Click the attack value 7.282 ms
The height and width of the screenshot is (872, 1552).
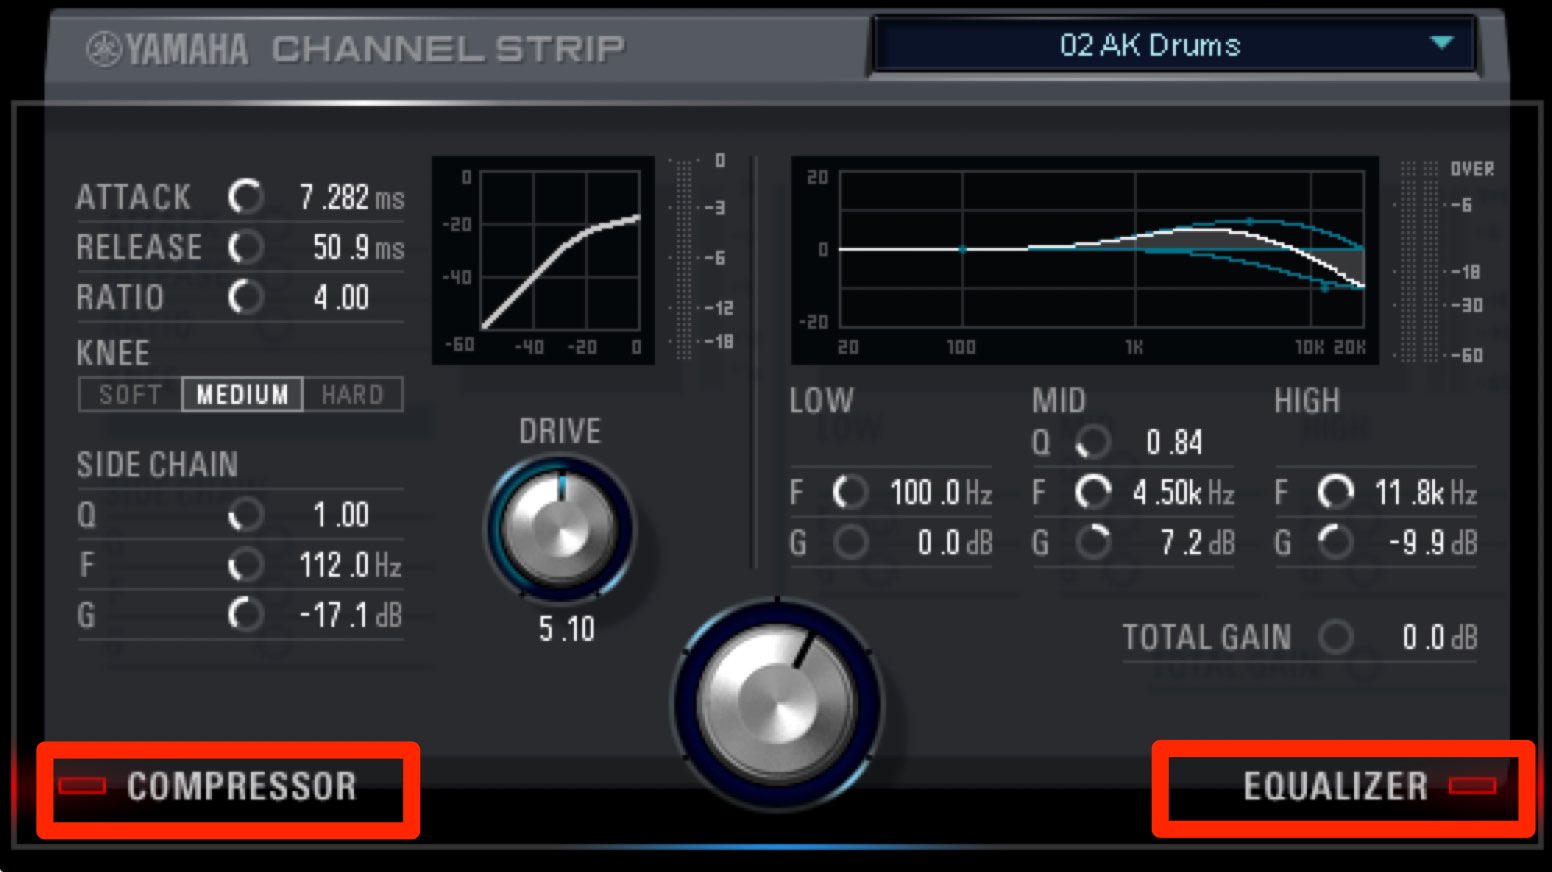(x=352, y=197)
